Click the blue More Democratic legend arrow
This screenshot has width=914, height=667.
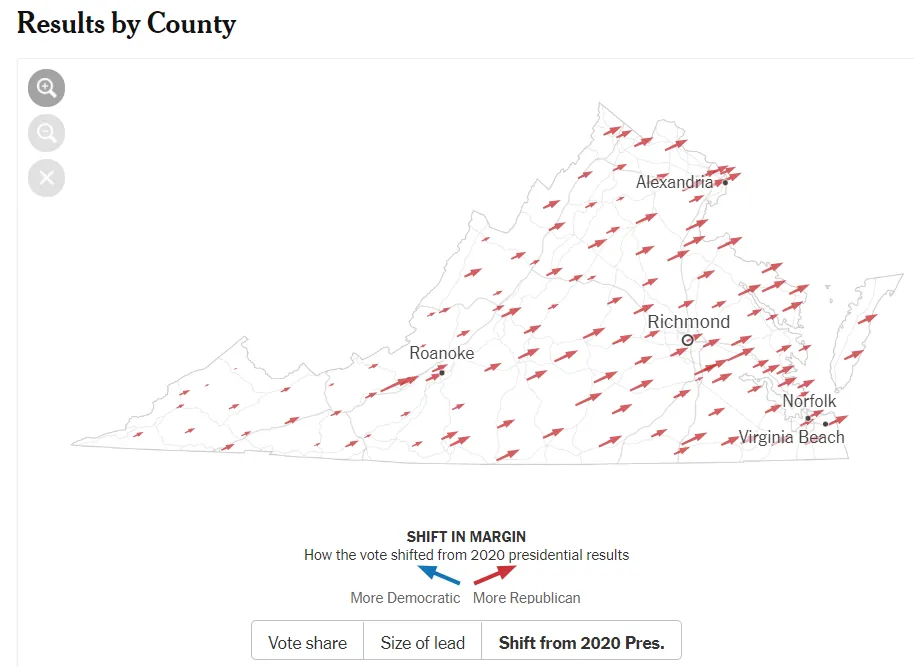pos(438,574)
